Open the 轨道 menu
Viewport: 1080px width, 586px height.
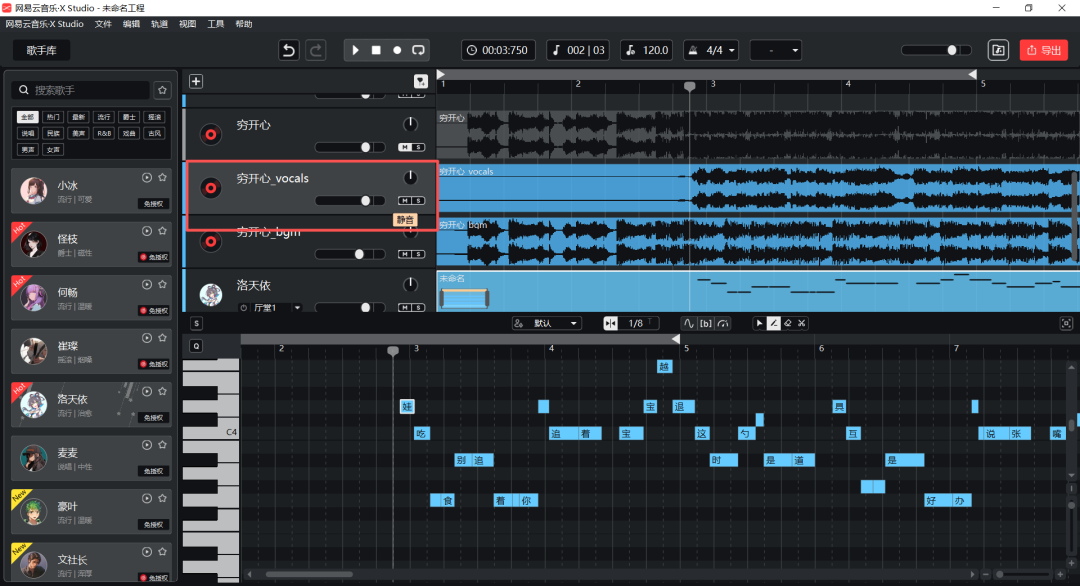159,23
